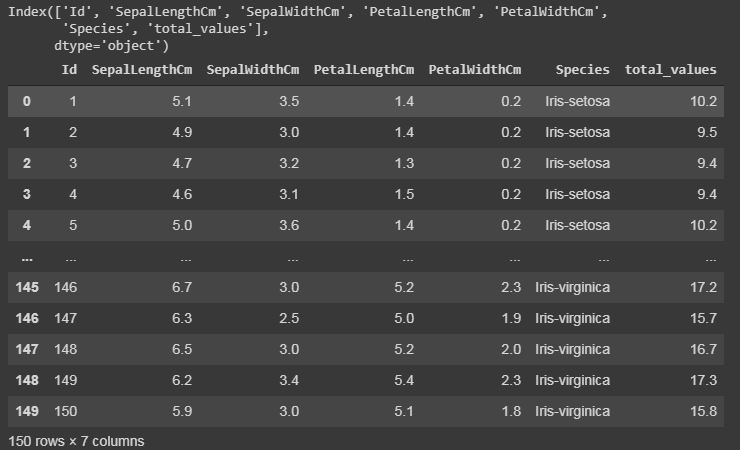Click the PetalLengthCm column header

pos(364,70)
